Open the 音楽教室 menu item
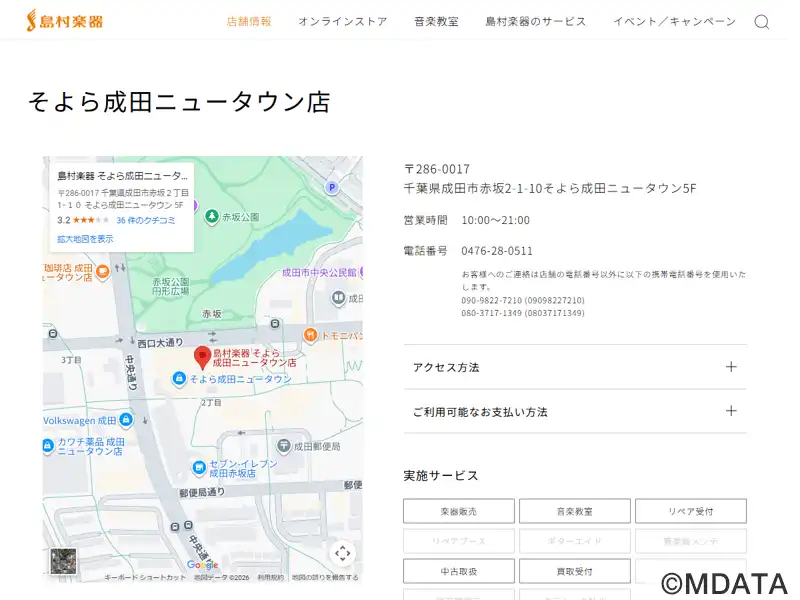 coord(436,21)
